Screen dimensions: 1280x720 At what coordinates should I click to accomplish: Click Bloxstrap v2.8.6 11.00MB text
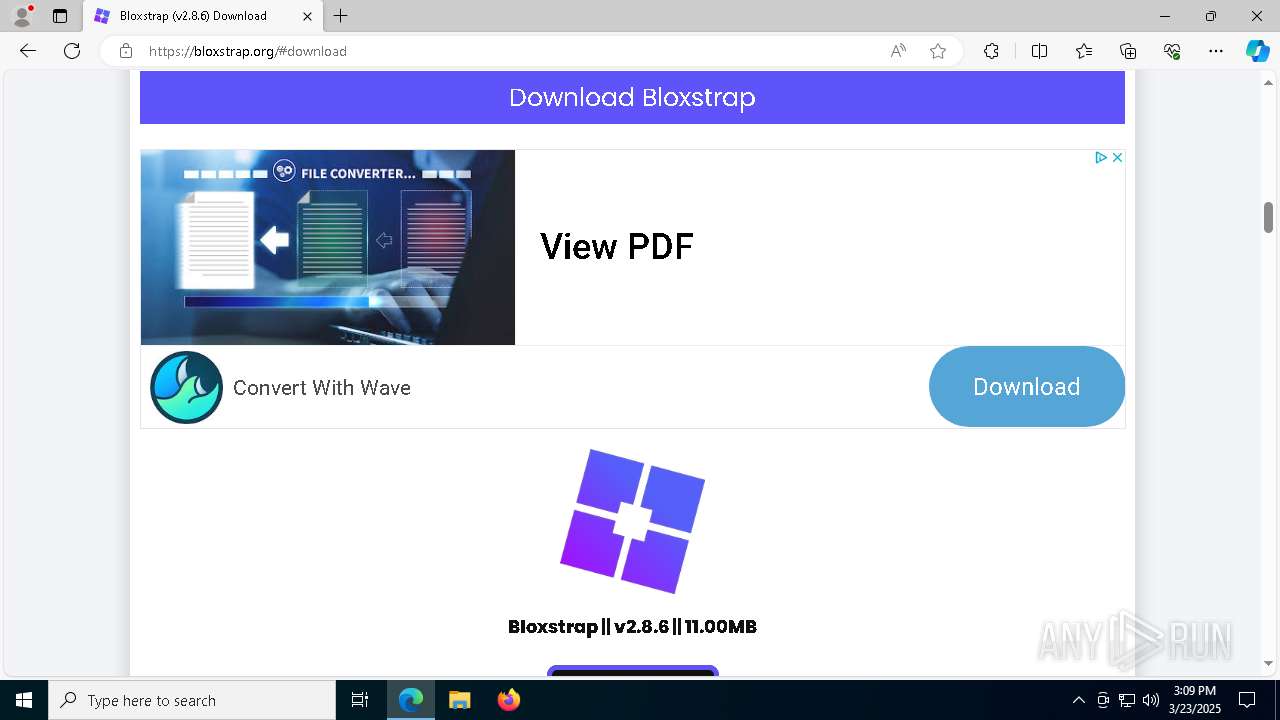(632, 627)
